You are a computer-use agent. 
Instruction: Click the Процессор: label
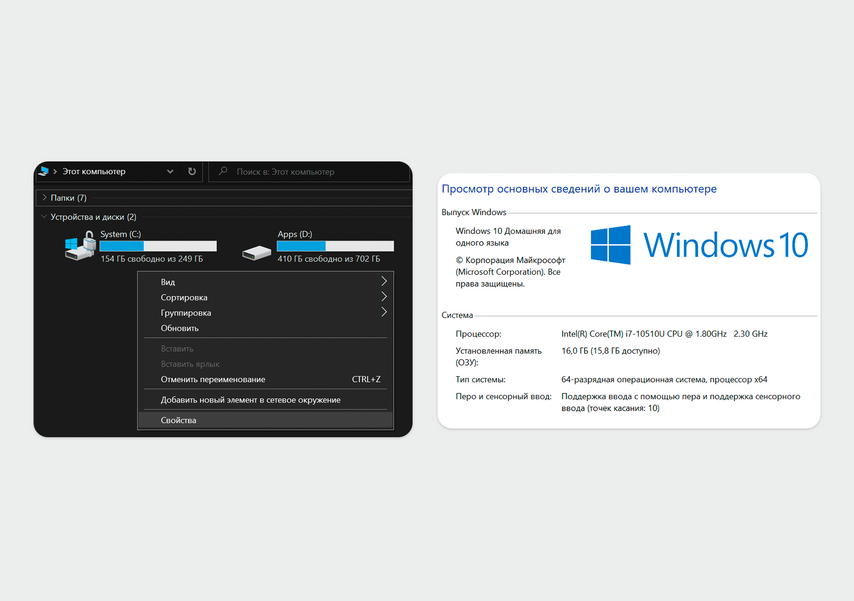pyautogui.click(x=478, y=333)
